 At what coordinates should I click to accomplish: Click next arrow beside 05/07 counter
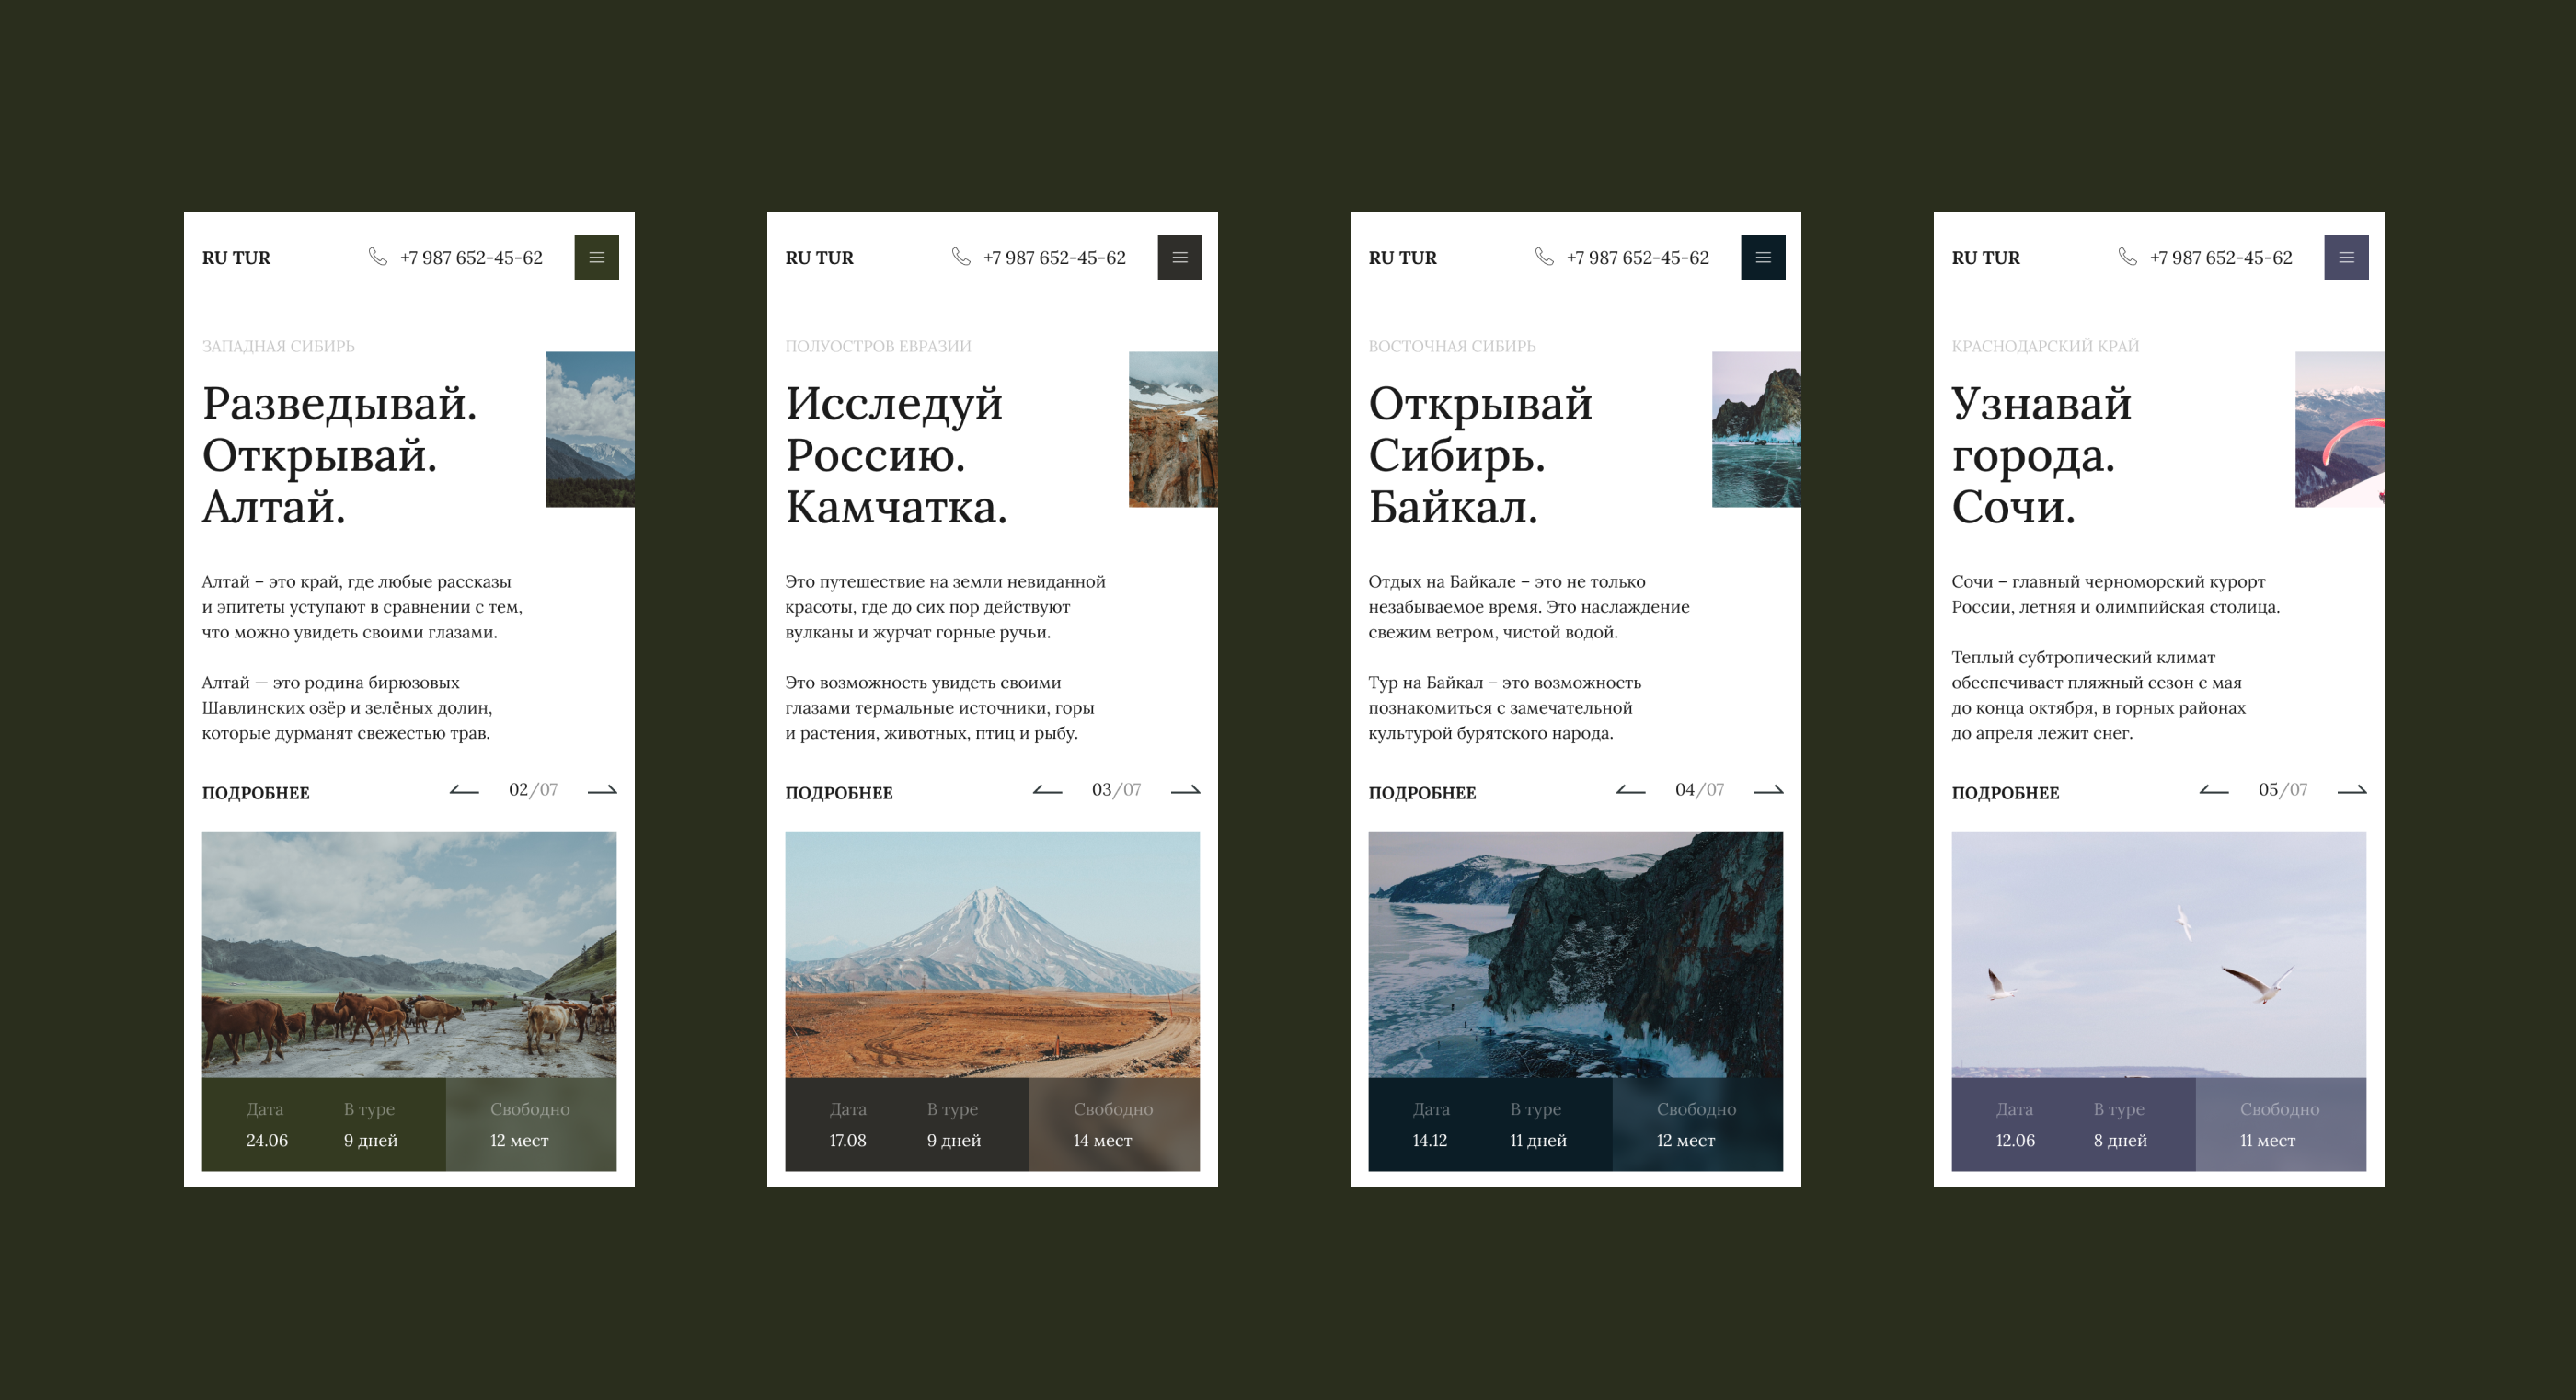coord(2351,790)
